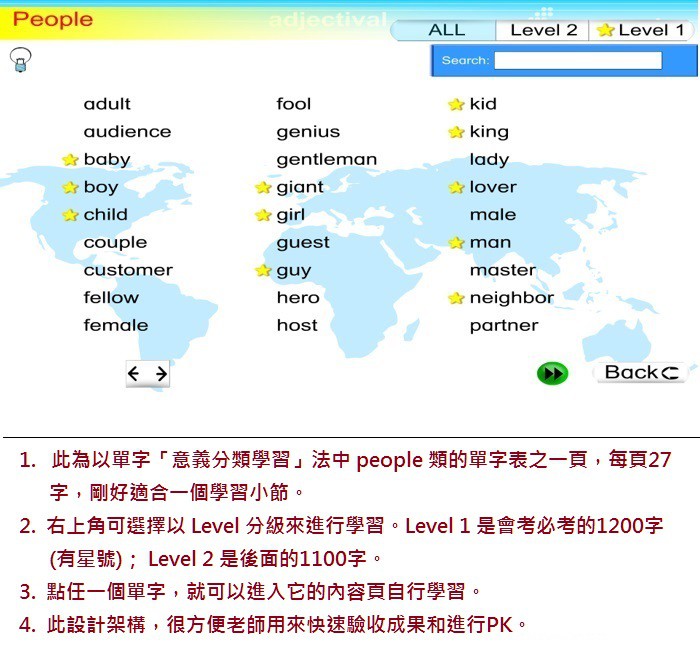Select the starred Level 1 tab
This screenshot has height=650, width=700.
click(641, 30)
